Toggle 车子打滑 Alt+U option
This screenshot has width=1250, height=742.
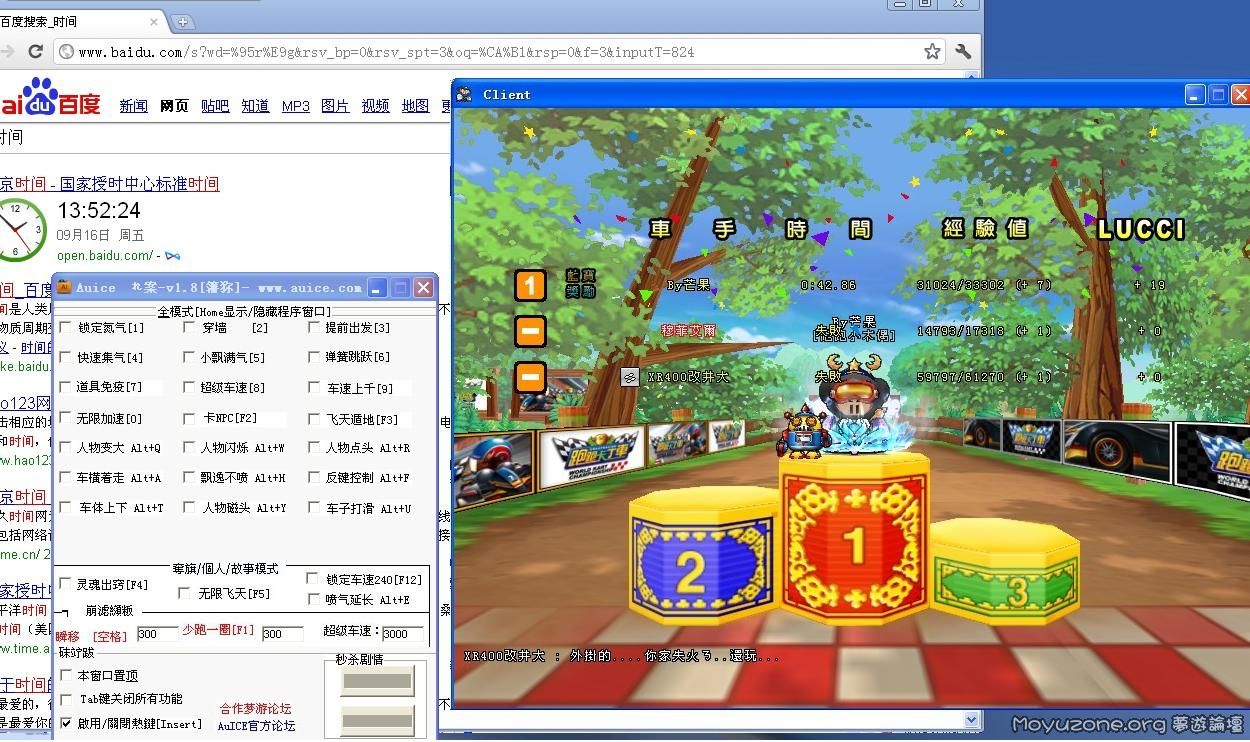coord(314,508)
